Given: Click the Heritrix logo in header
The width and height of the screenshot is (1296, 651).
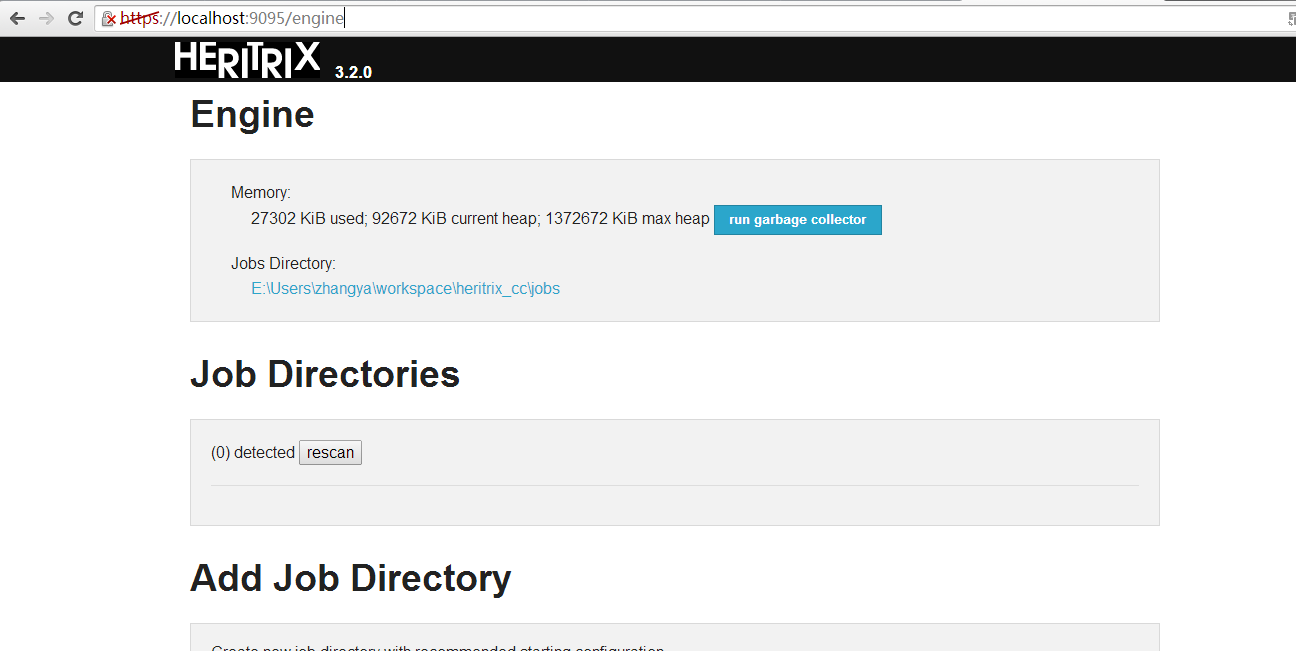Looking at the screenshot, I should point(247,59).
